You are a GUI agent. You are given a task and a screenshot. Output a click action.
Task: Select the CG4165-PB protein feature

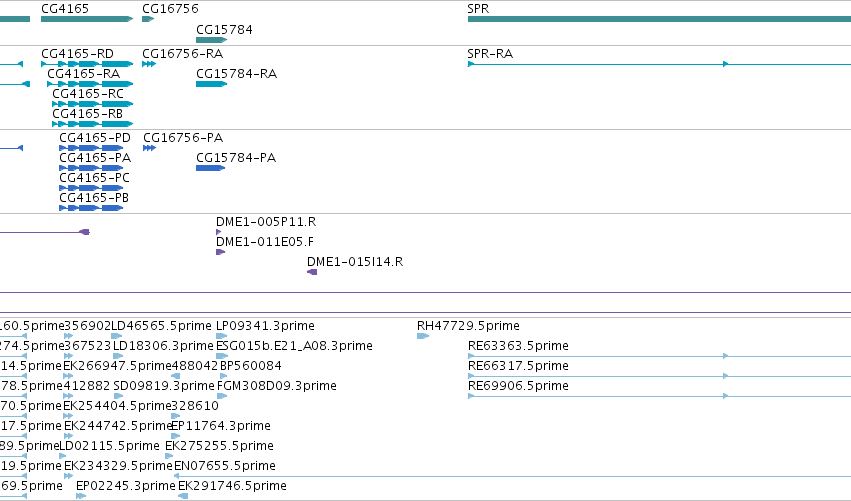91,208
